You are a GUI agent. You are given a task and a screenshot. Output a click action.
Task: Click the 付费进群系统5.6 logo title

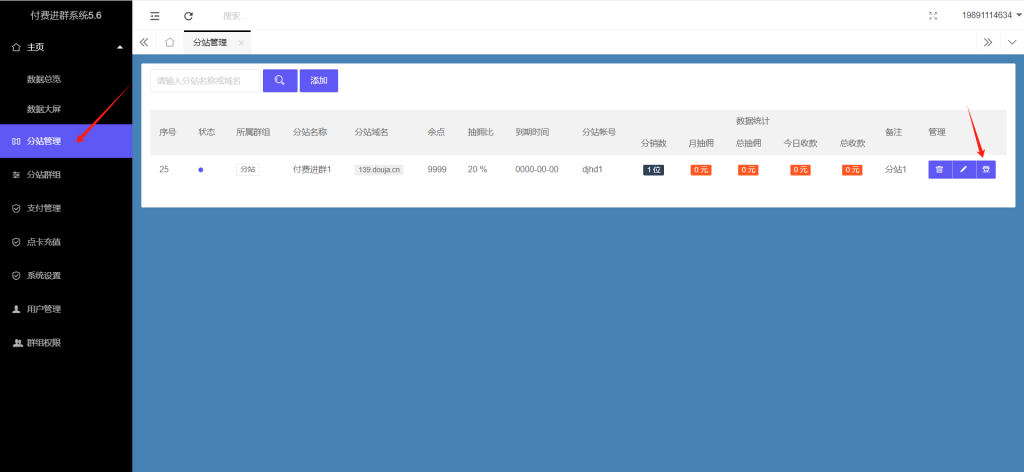coord(66,15)
